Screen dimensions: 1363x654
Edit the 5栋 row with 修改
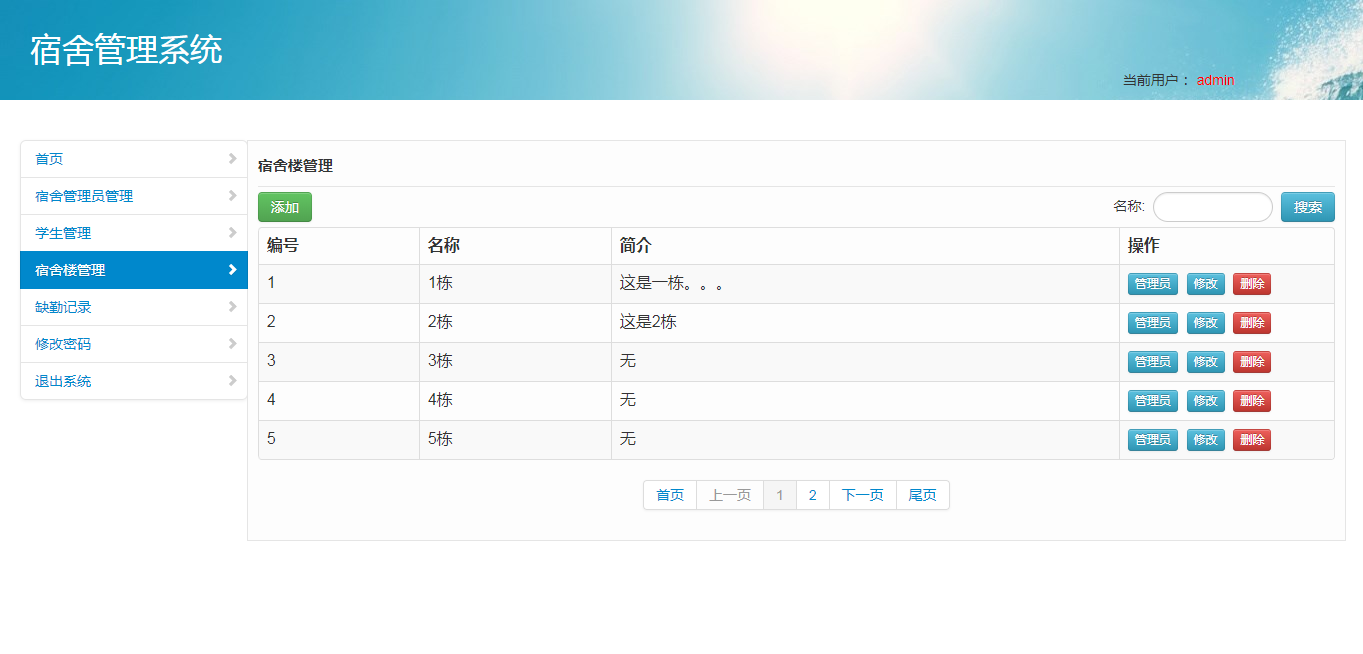[1206, 440]
